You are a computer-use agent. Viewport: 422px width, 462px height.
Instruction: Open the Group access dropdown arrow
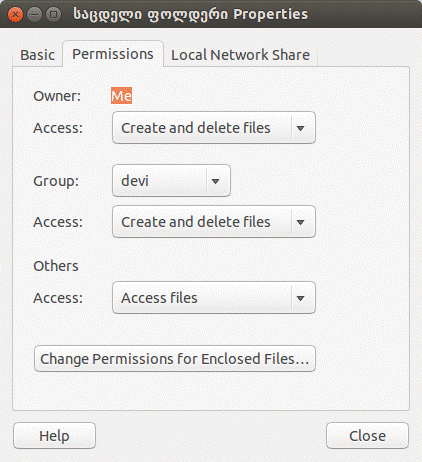coord(301,222)
